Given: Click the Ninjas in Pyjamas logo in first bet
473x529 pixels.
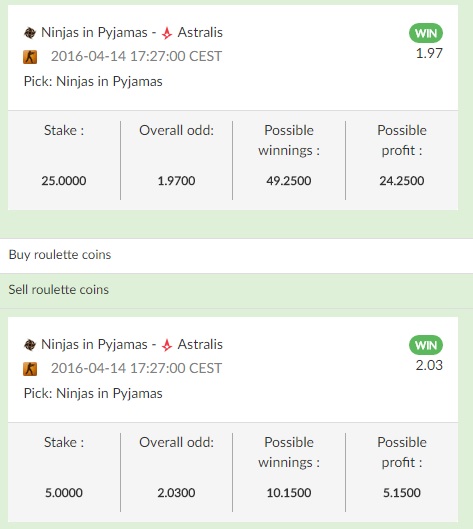Looking at the screenshot, I should coord(30,33).
